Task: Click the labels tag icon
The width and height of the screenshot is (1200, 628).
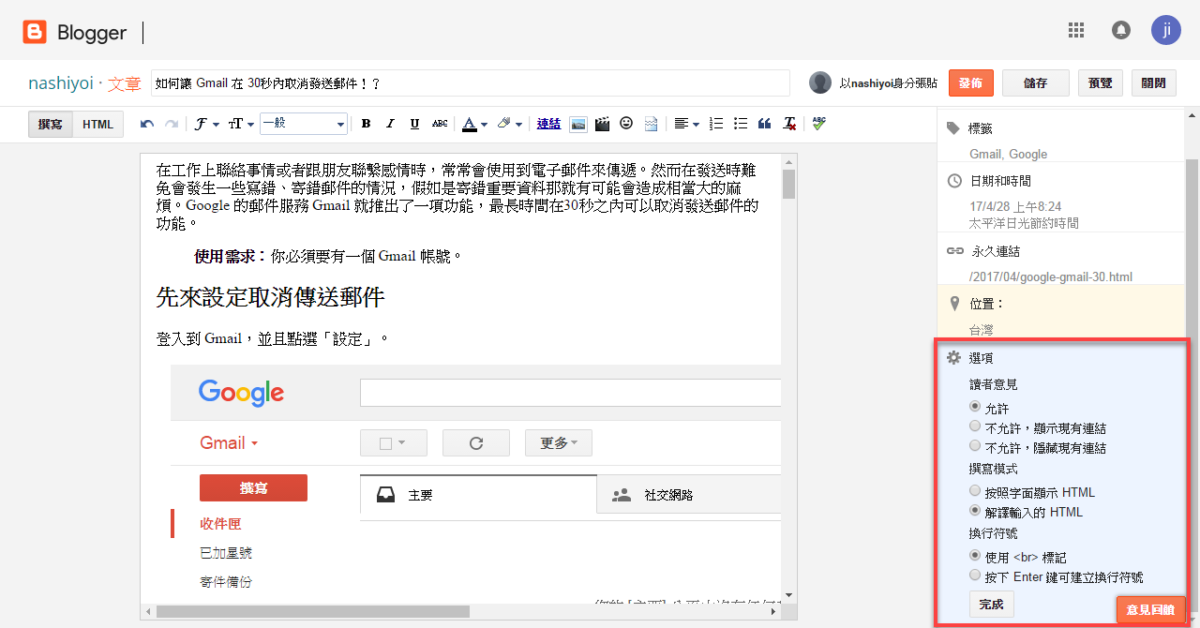Action: pos(954,129)
